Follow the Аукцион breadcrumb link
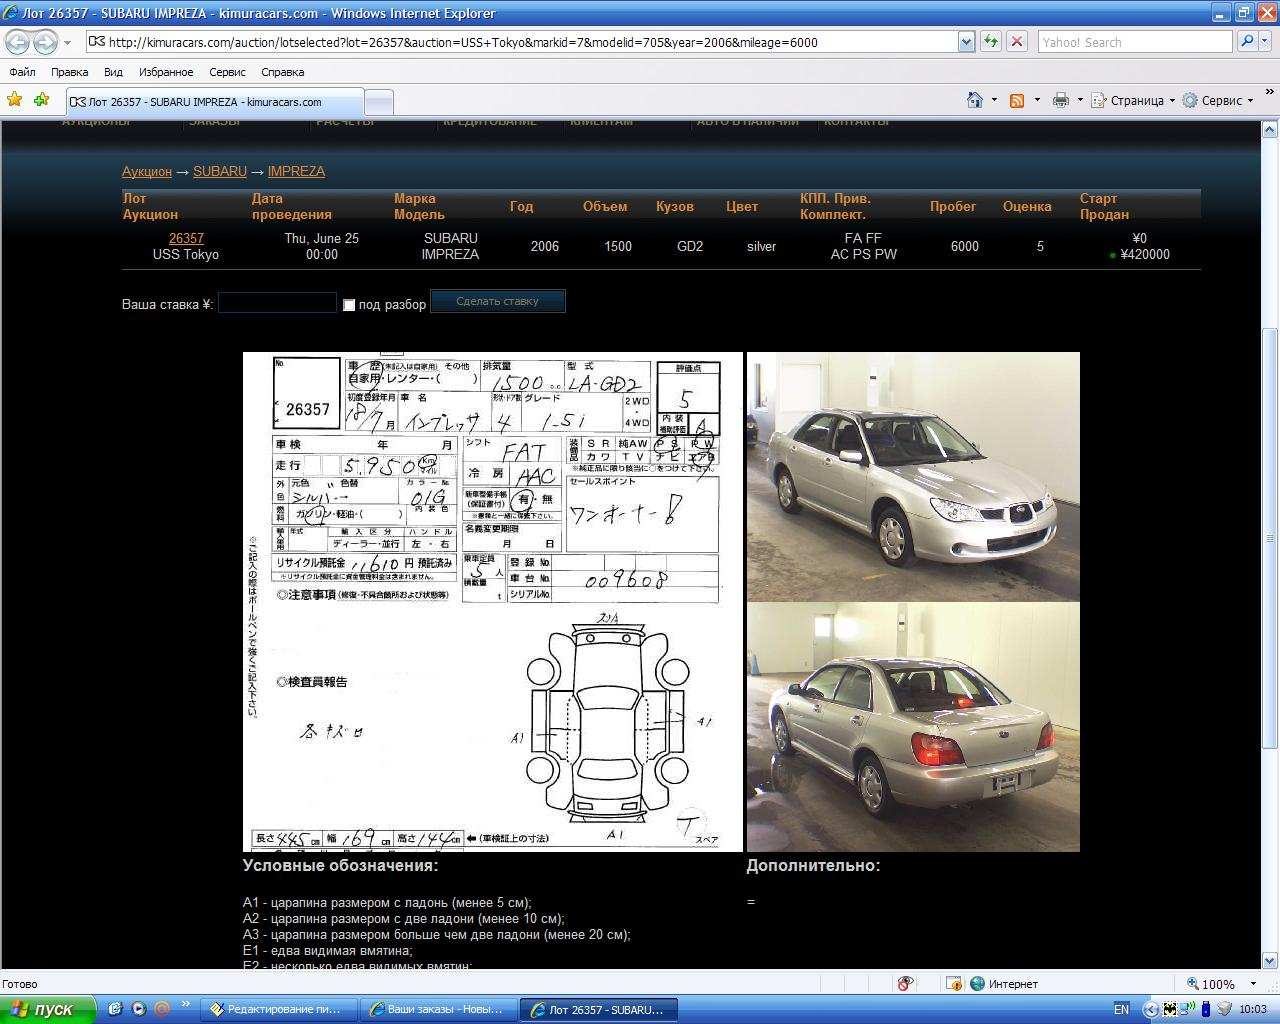This screenshot has height=1024, width=1280. click(147, 171)
